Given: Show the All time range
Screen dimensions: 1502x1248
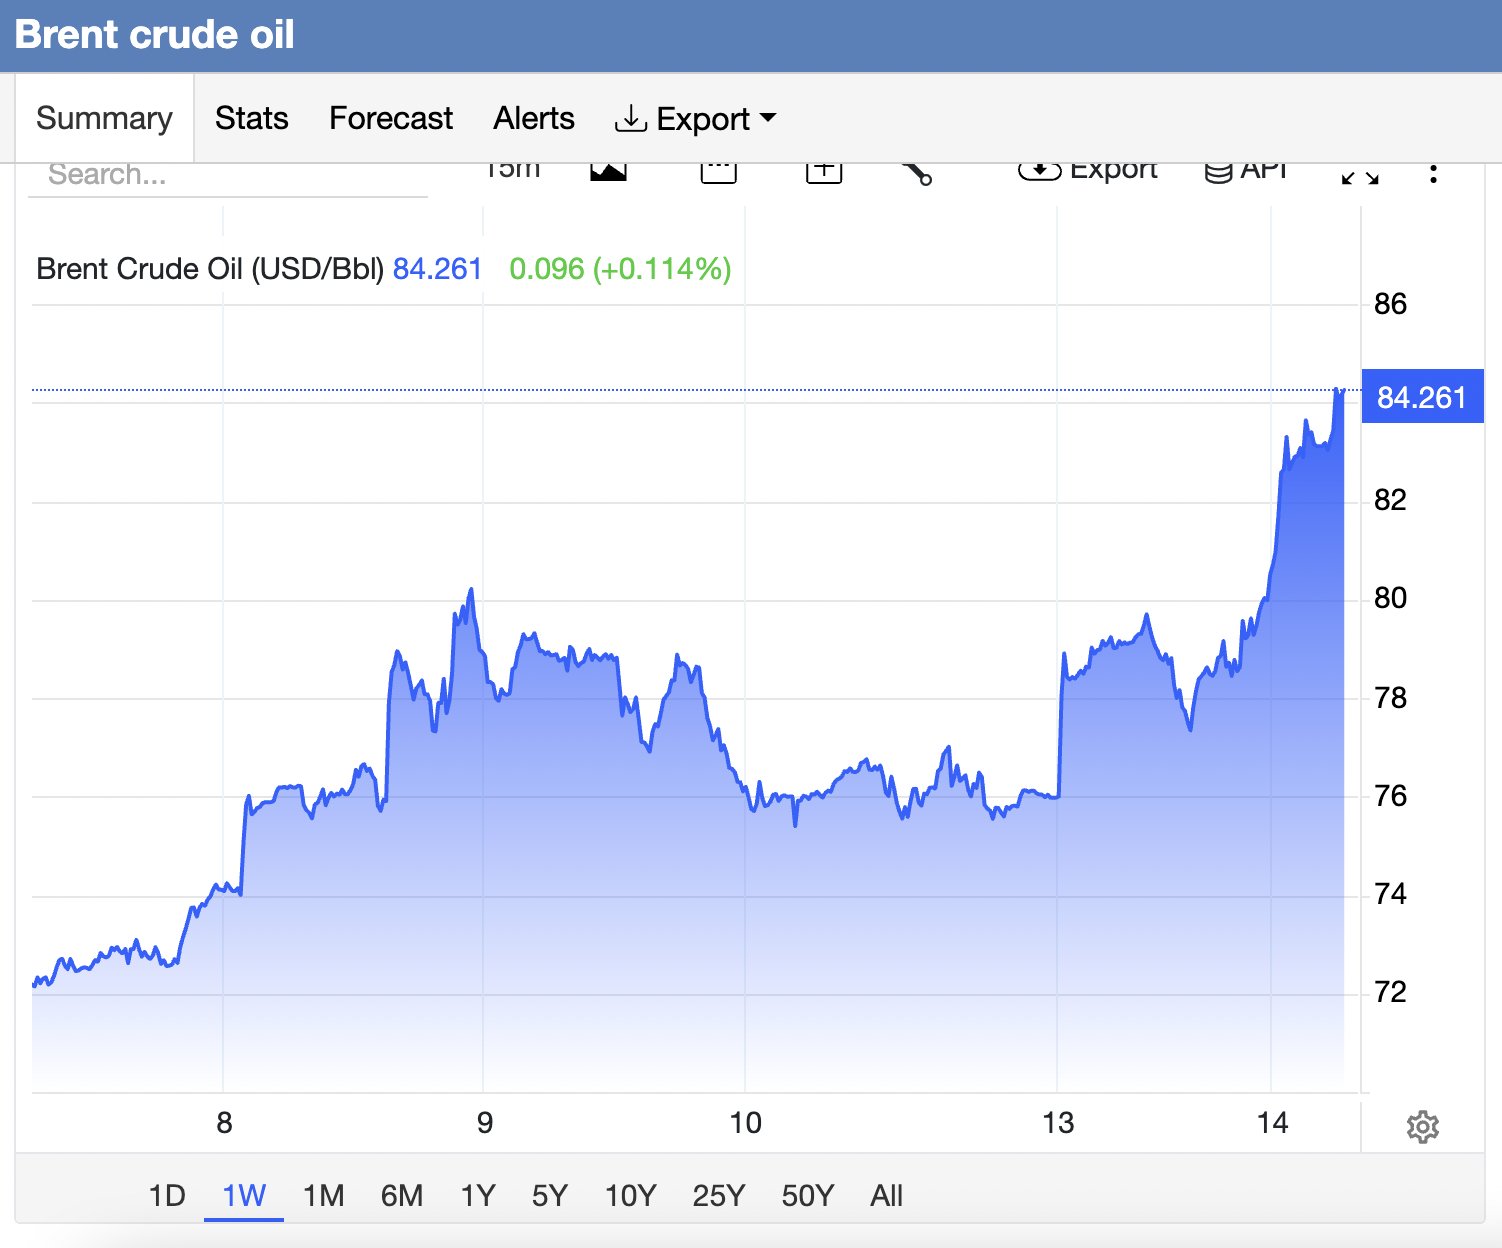Looking at the screenshot, I should (887, 1195).
